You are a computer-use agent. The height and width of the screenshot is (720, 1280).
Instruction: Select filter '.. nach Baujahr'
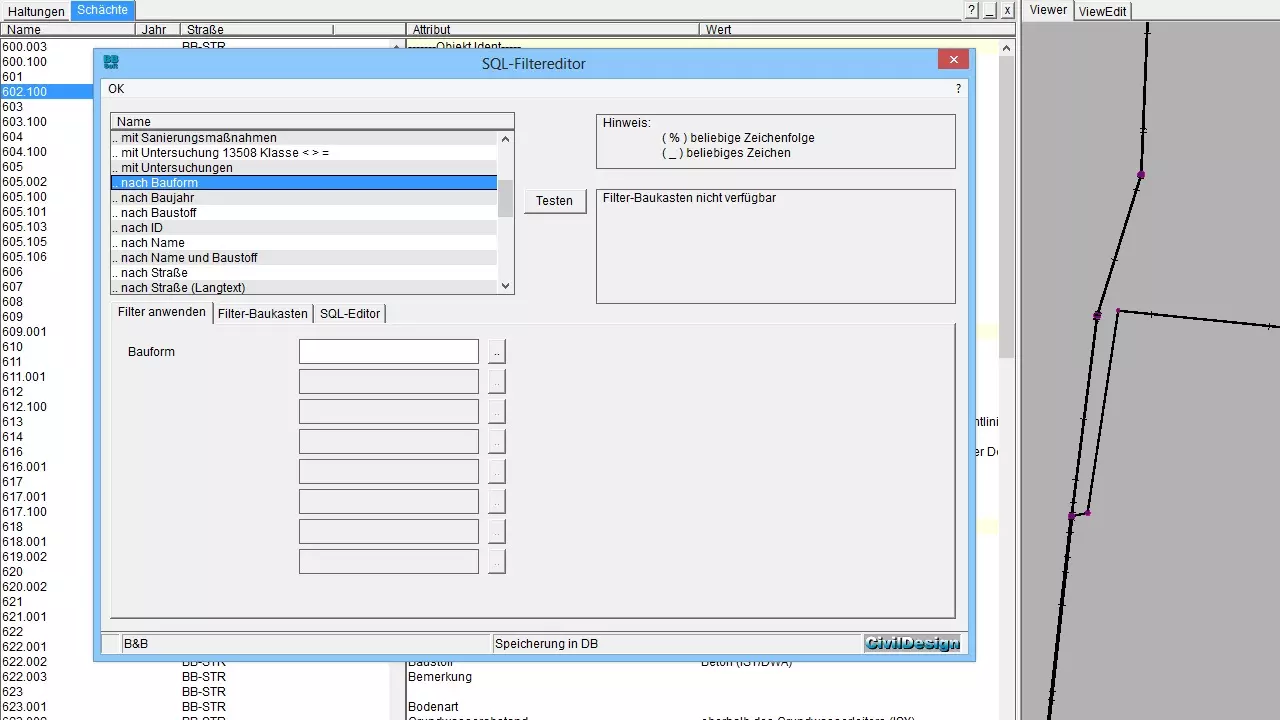304,198
